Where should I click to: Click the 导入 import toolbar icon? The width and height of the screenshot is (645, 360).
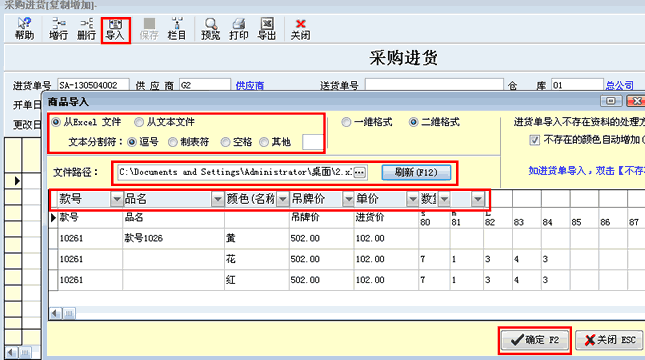tap(115, 30)
